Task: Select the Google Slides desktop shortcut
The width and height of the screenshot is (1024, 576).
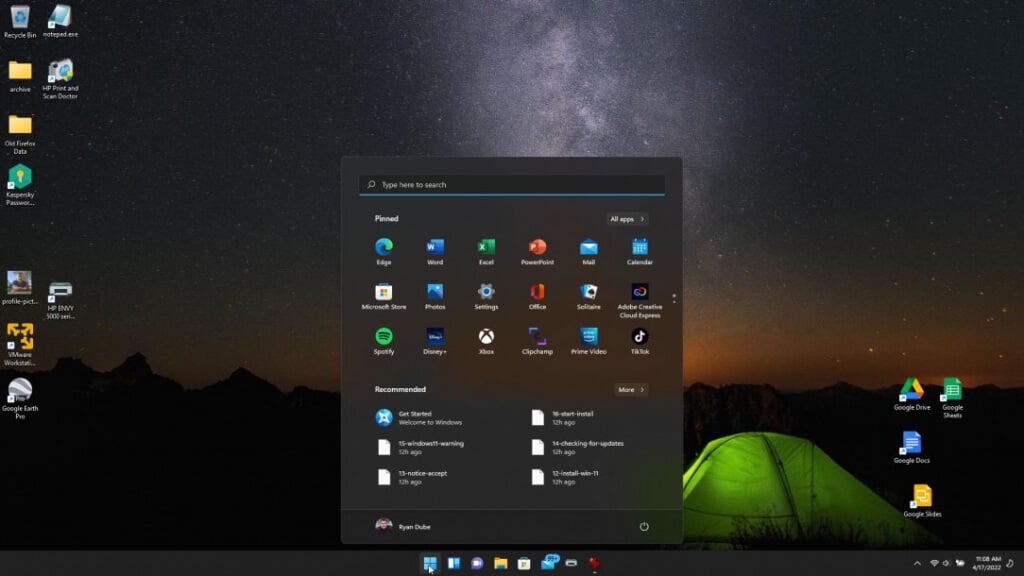Action: click(x=922, y=501)
